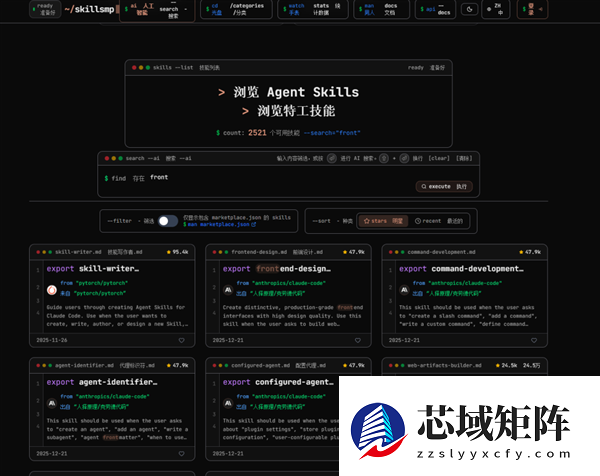
Task: Favorite skill-writer card with heart icon
Action: (x=181, y=340)
